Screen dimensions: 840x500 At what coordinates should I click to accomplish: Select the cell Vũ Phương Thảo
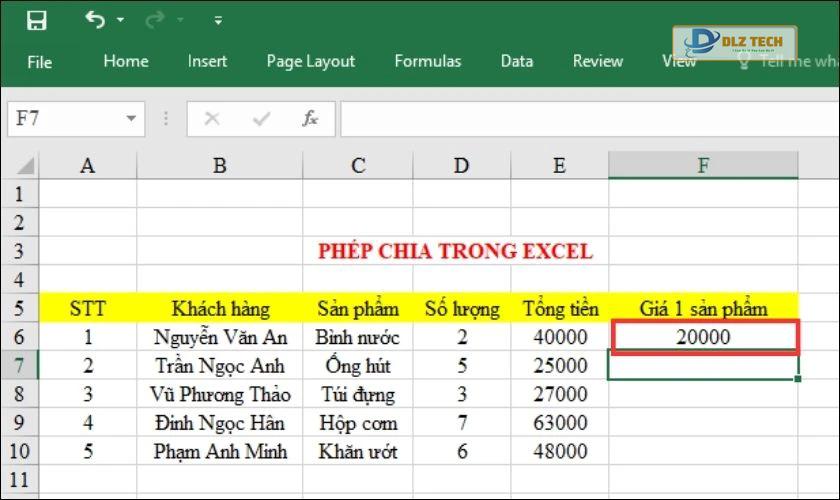coord(220,394)
